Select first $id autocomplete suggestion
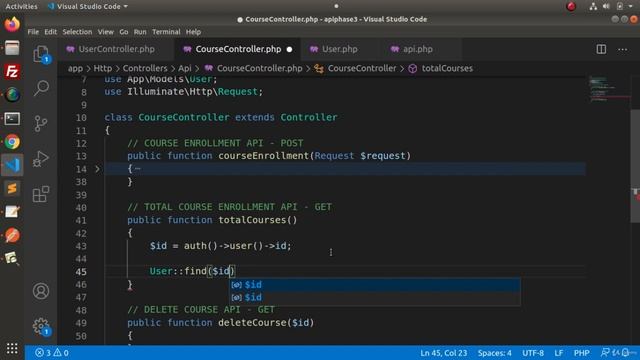640x360 pixels. [x=374, y=284]
